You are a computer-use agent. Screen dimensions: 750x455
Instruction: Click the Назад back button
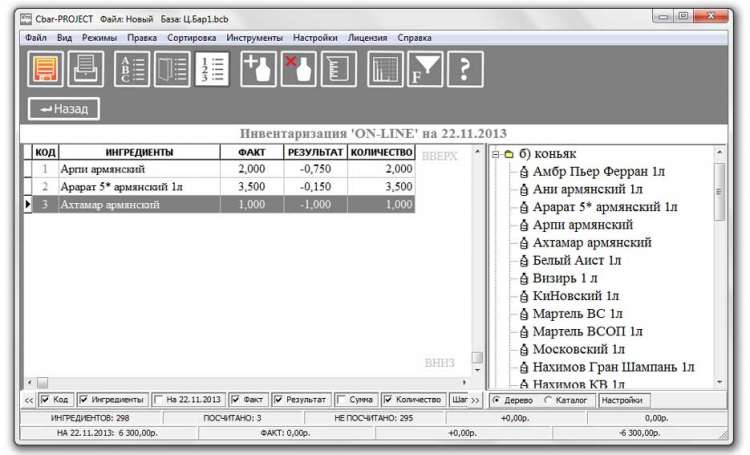(64, 109)
